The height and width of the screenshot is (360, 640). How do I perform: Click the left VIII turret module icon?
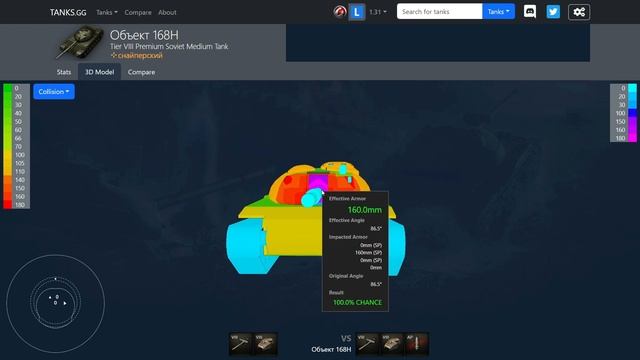click(x=266, y=344)
